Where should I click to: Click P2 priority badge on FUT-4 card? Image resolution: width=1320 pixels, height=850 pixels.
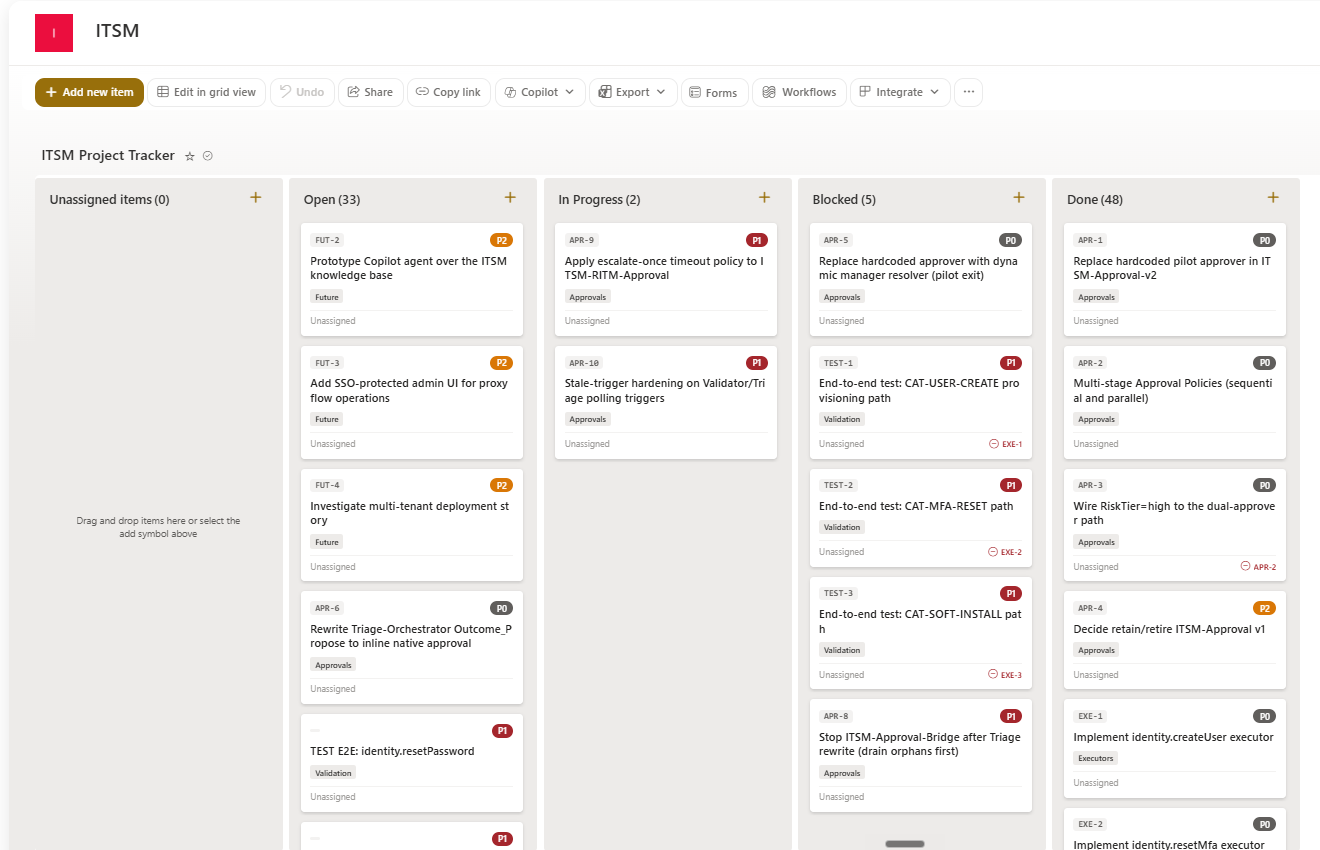pyautogui.click(x=501, y=485)
